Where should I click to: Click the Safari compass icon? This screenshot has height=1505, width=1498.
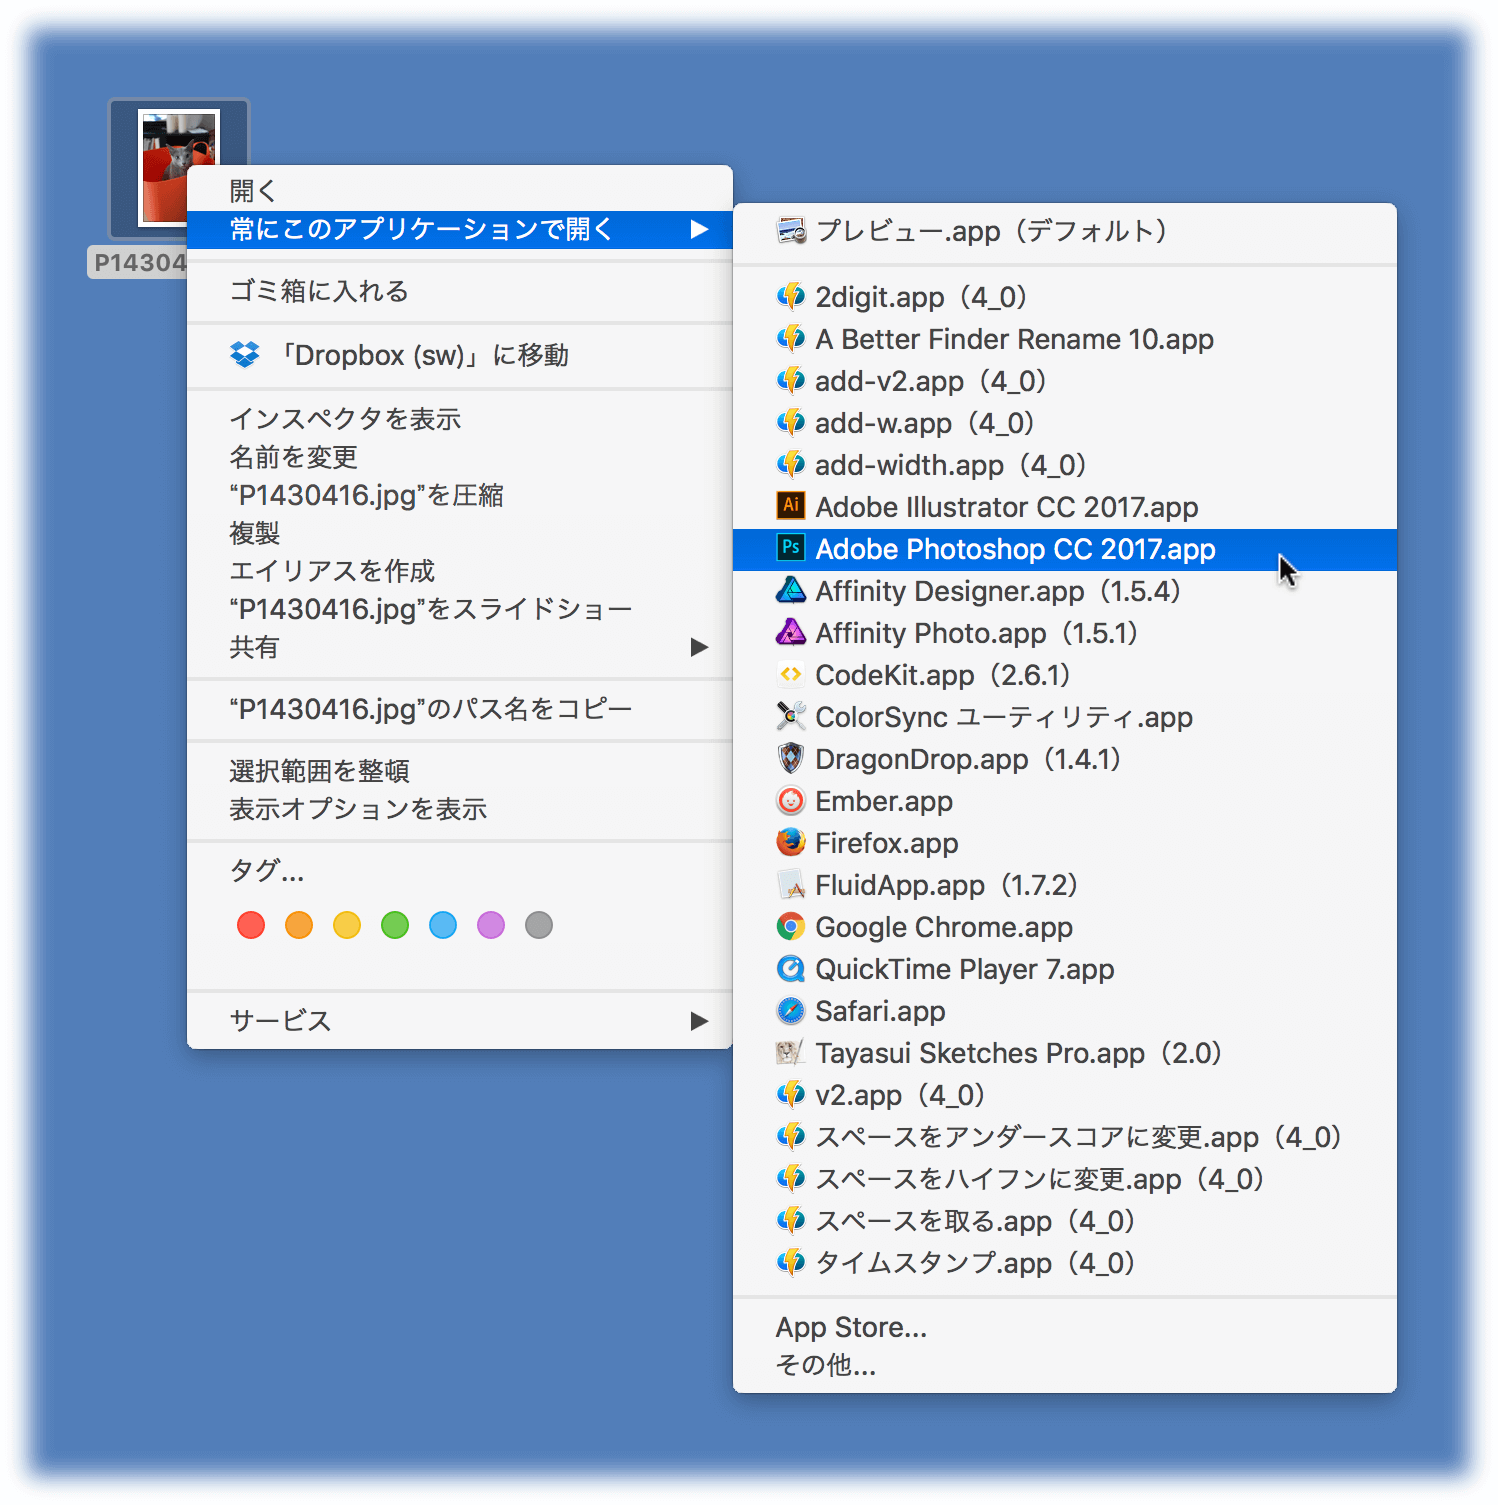(x=791, y=1011)
